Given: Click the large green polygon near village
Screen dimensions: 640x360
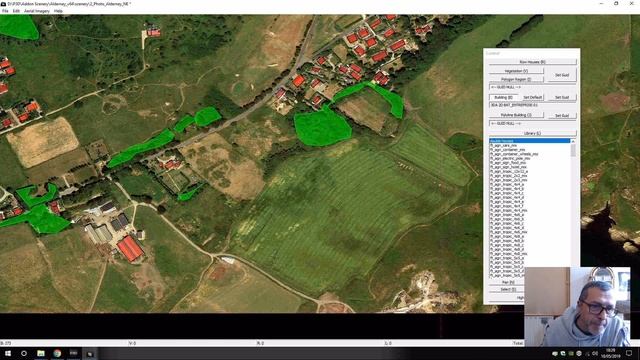Looking at the screenshot, I should click(x=322, y=127).
